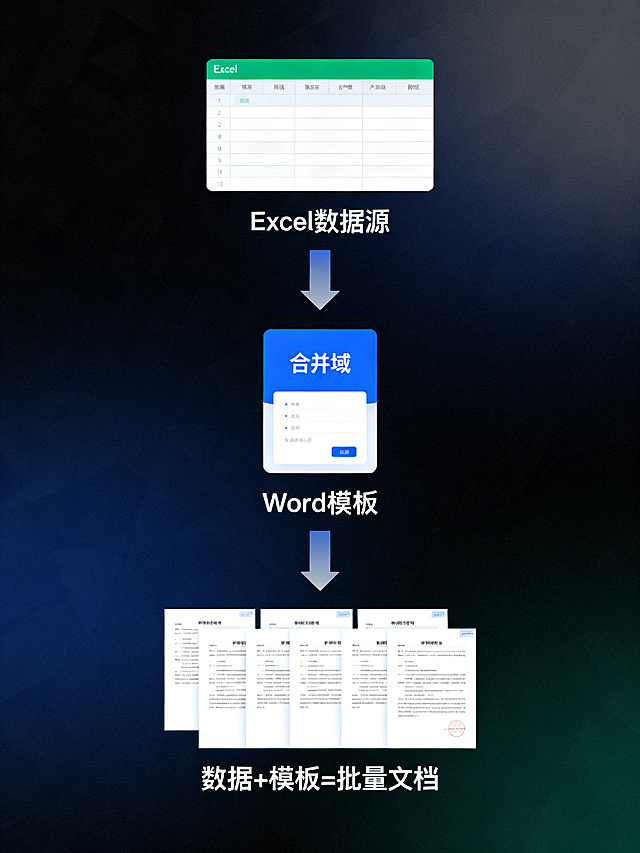Click the green Excel title bar
640x853 pixels.
pyautogui.click(x=320, y=69)
